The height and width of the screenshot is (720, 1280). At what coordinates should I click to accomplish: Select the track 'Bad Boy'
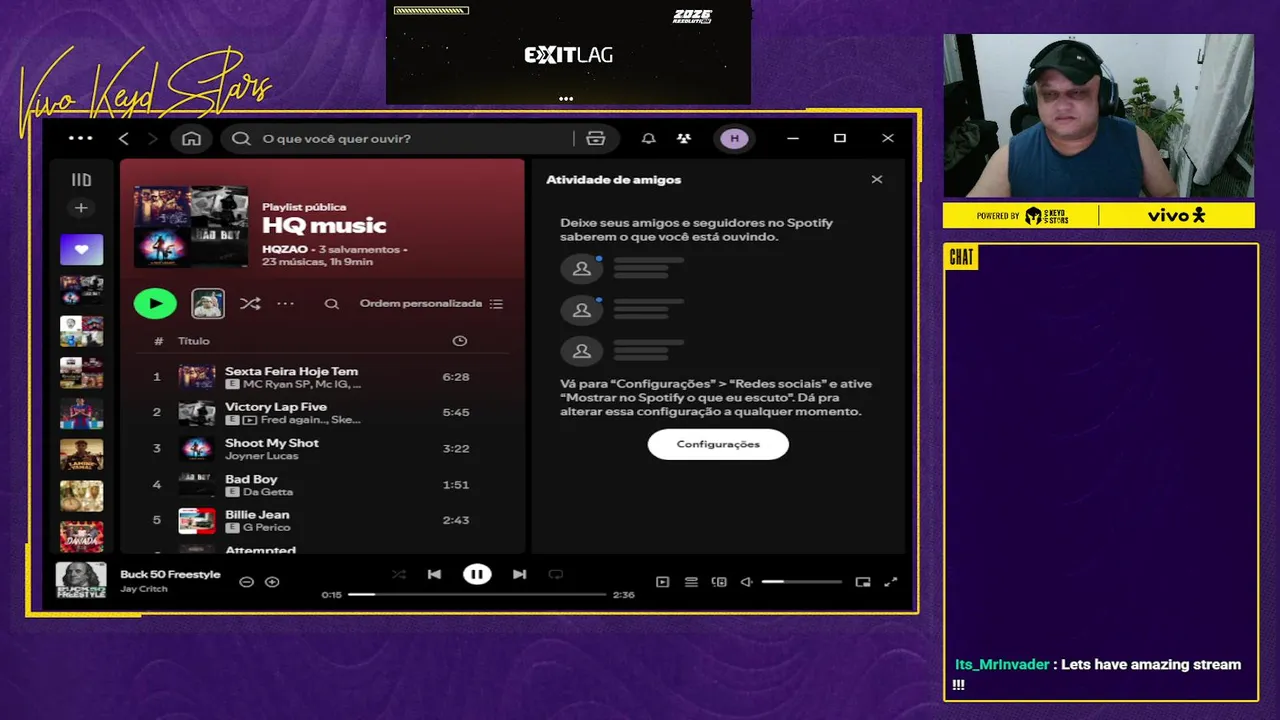[x=320, y=485]
